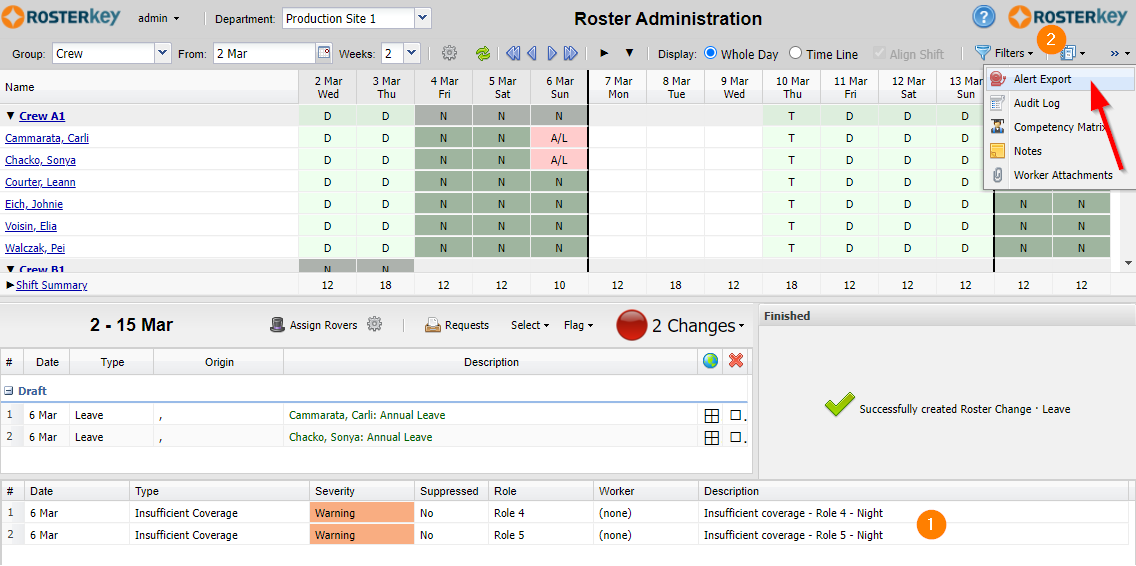
Task: Open Eich, Johnie worker link
Action: [33, 204]
